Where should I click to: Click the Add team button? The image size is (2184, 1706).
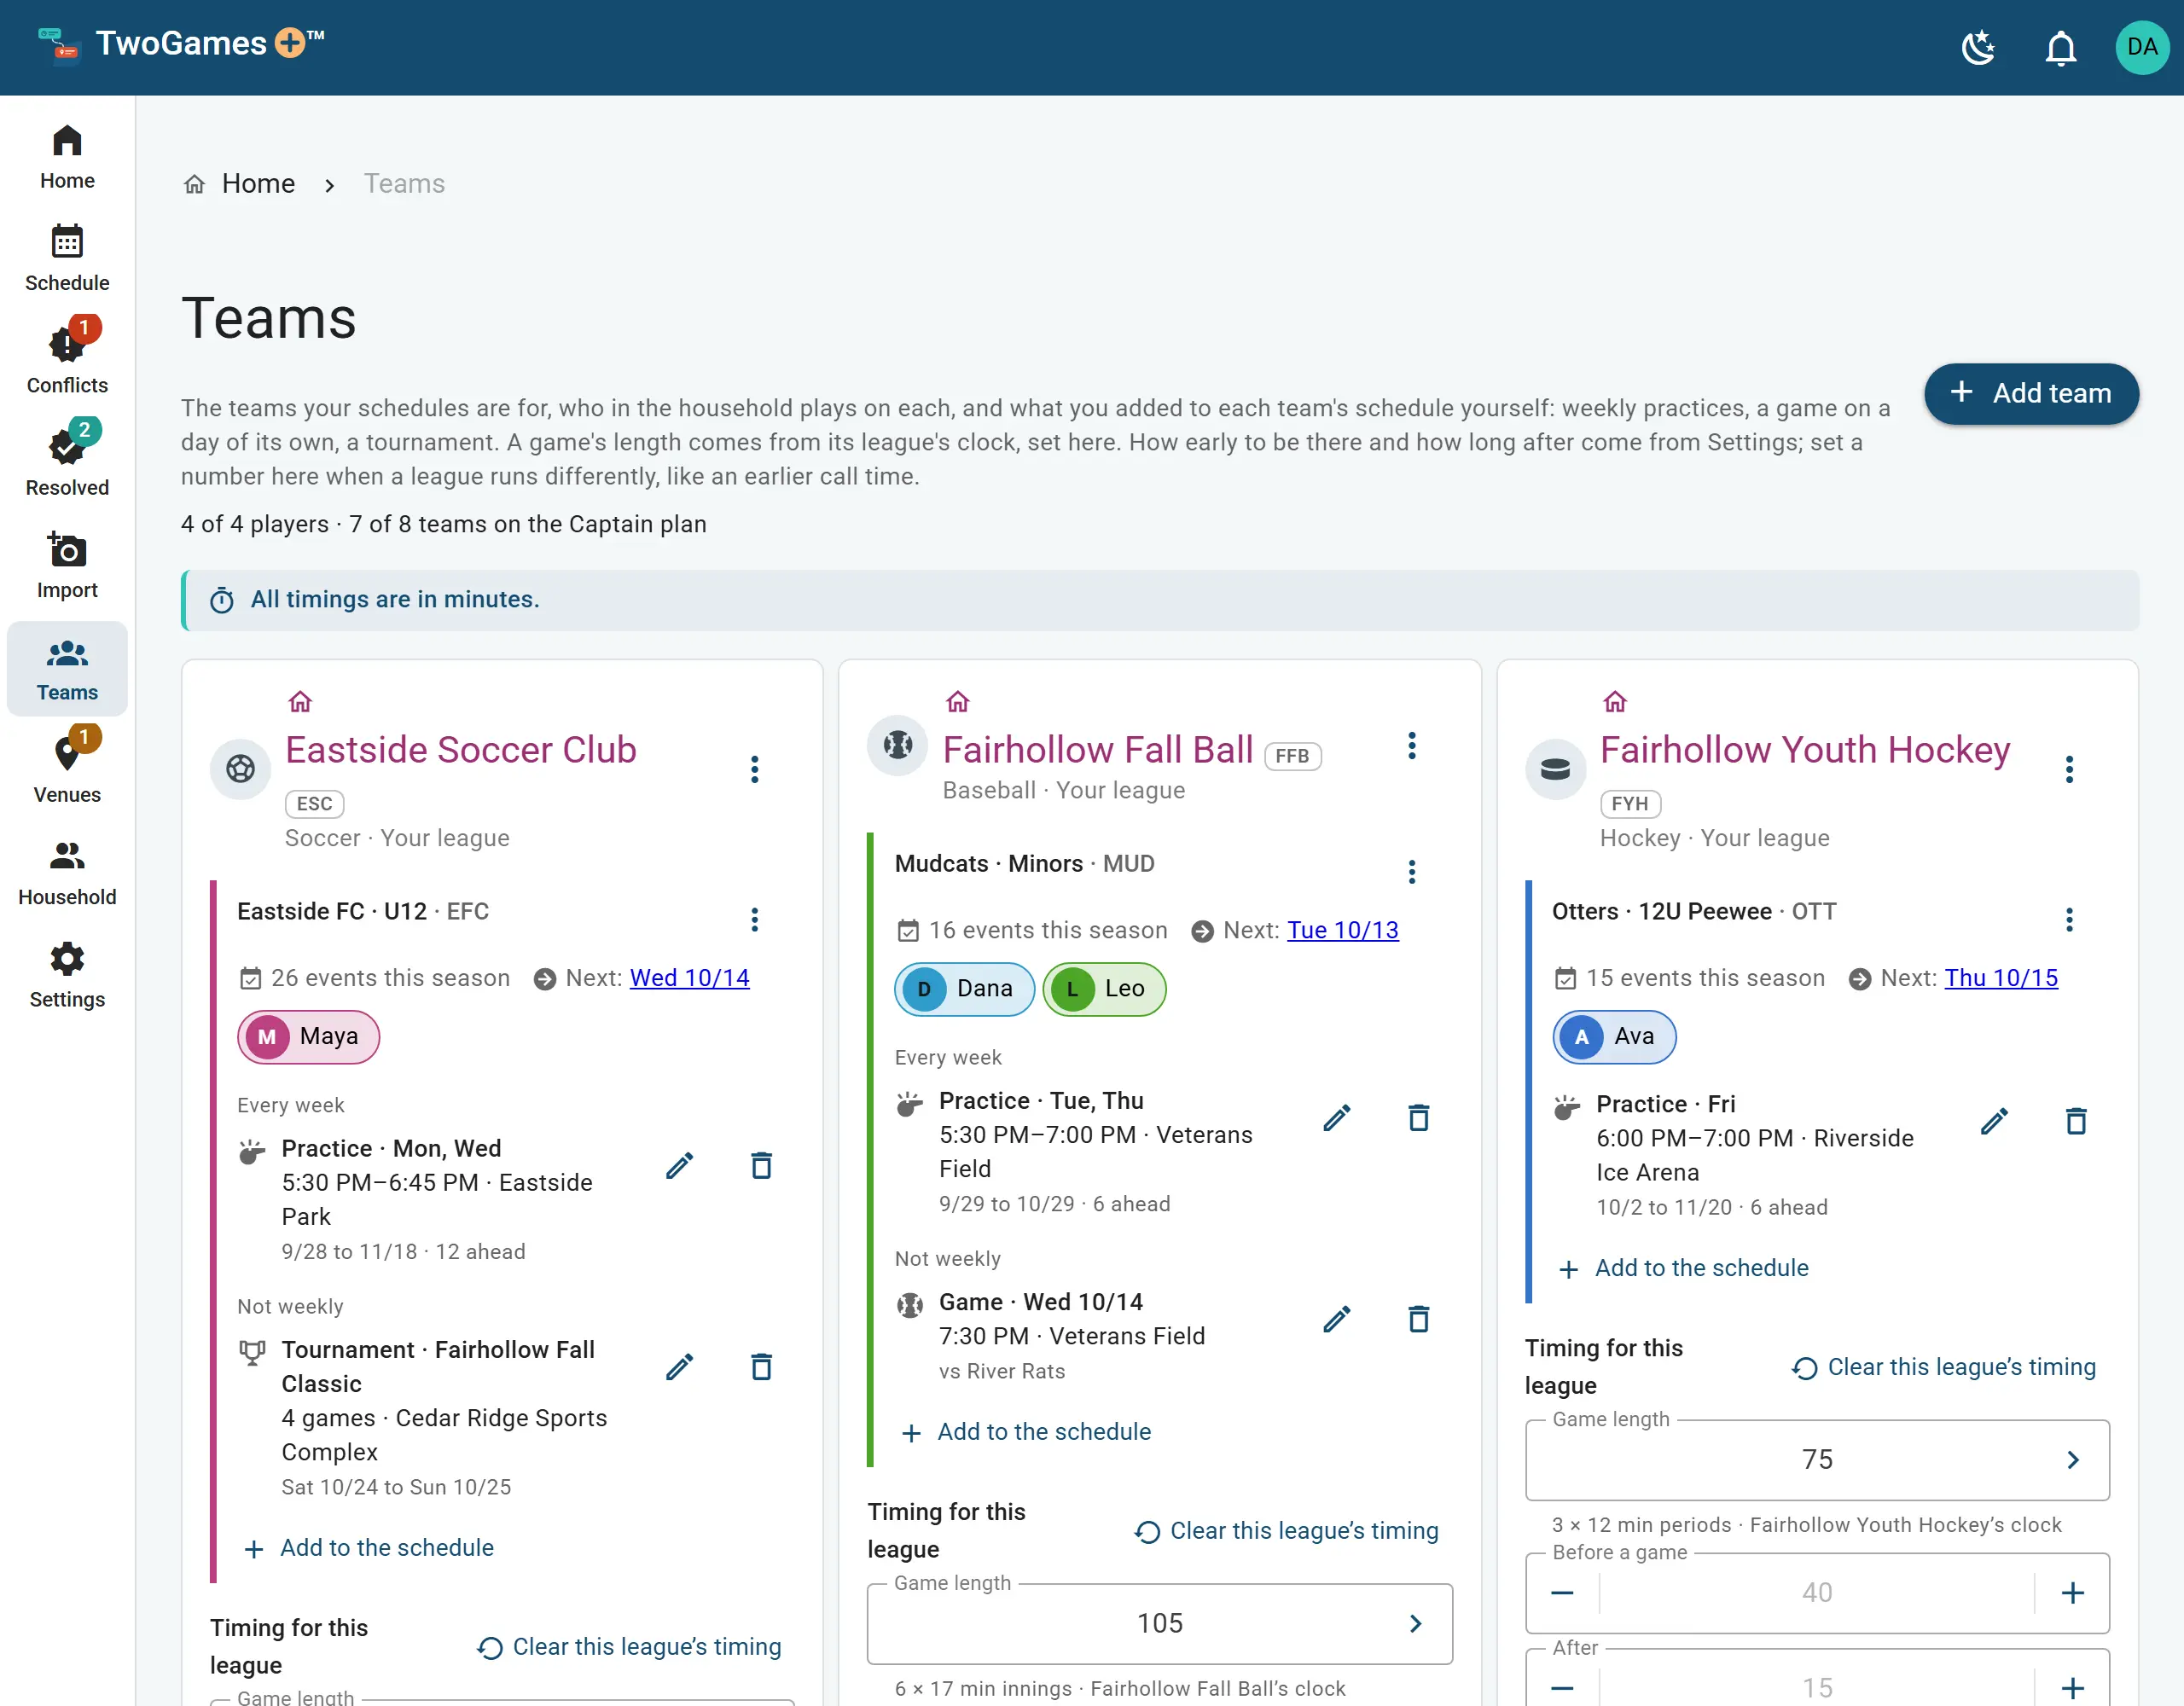[2031, 393]
